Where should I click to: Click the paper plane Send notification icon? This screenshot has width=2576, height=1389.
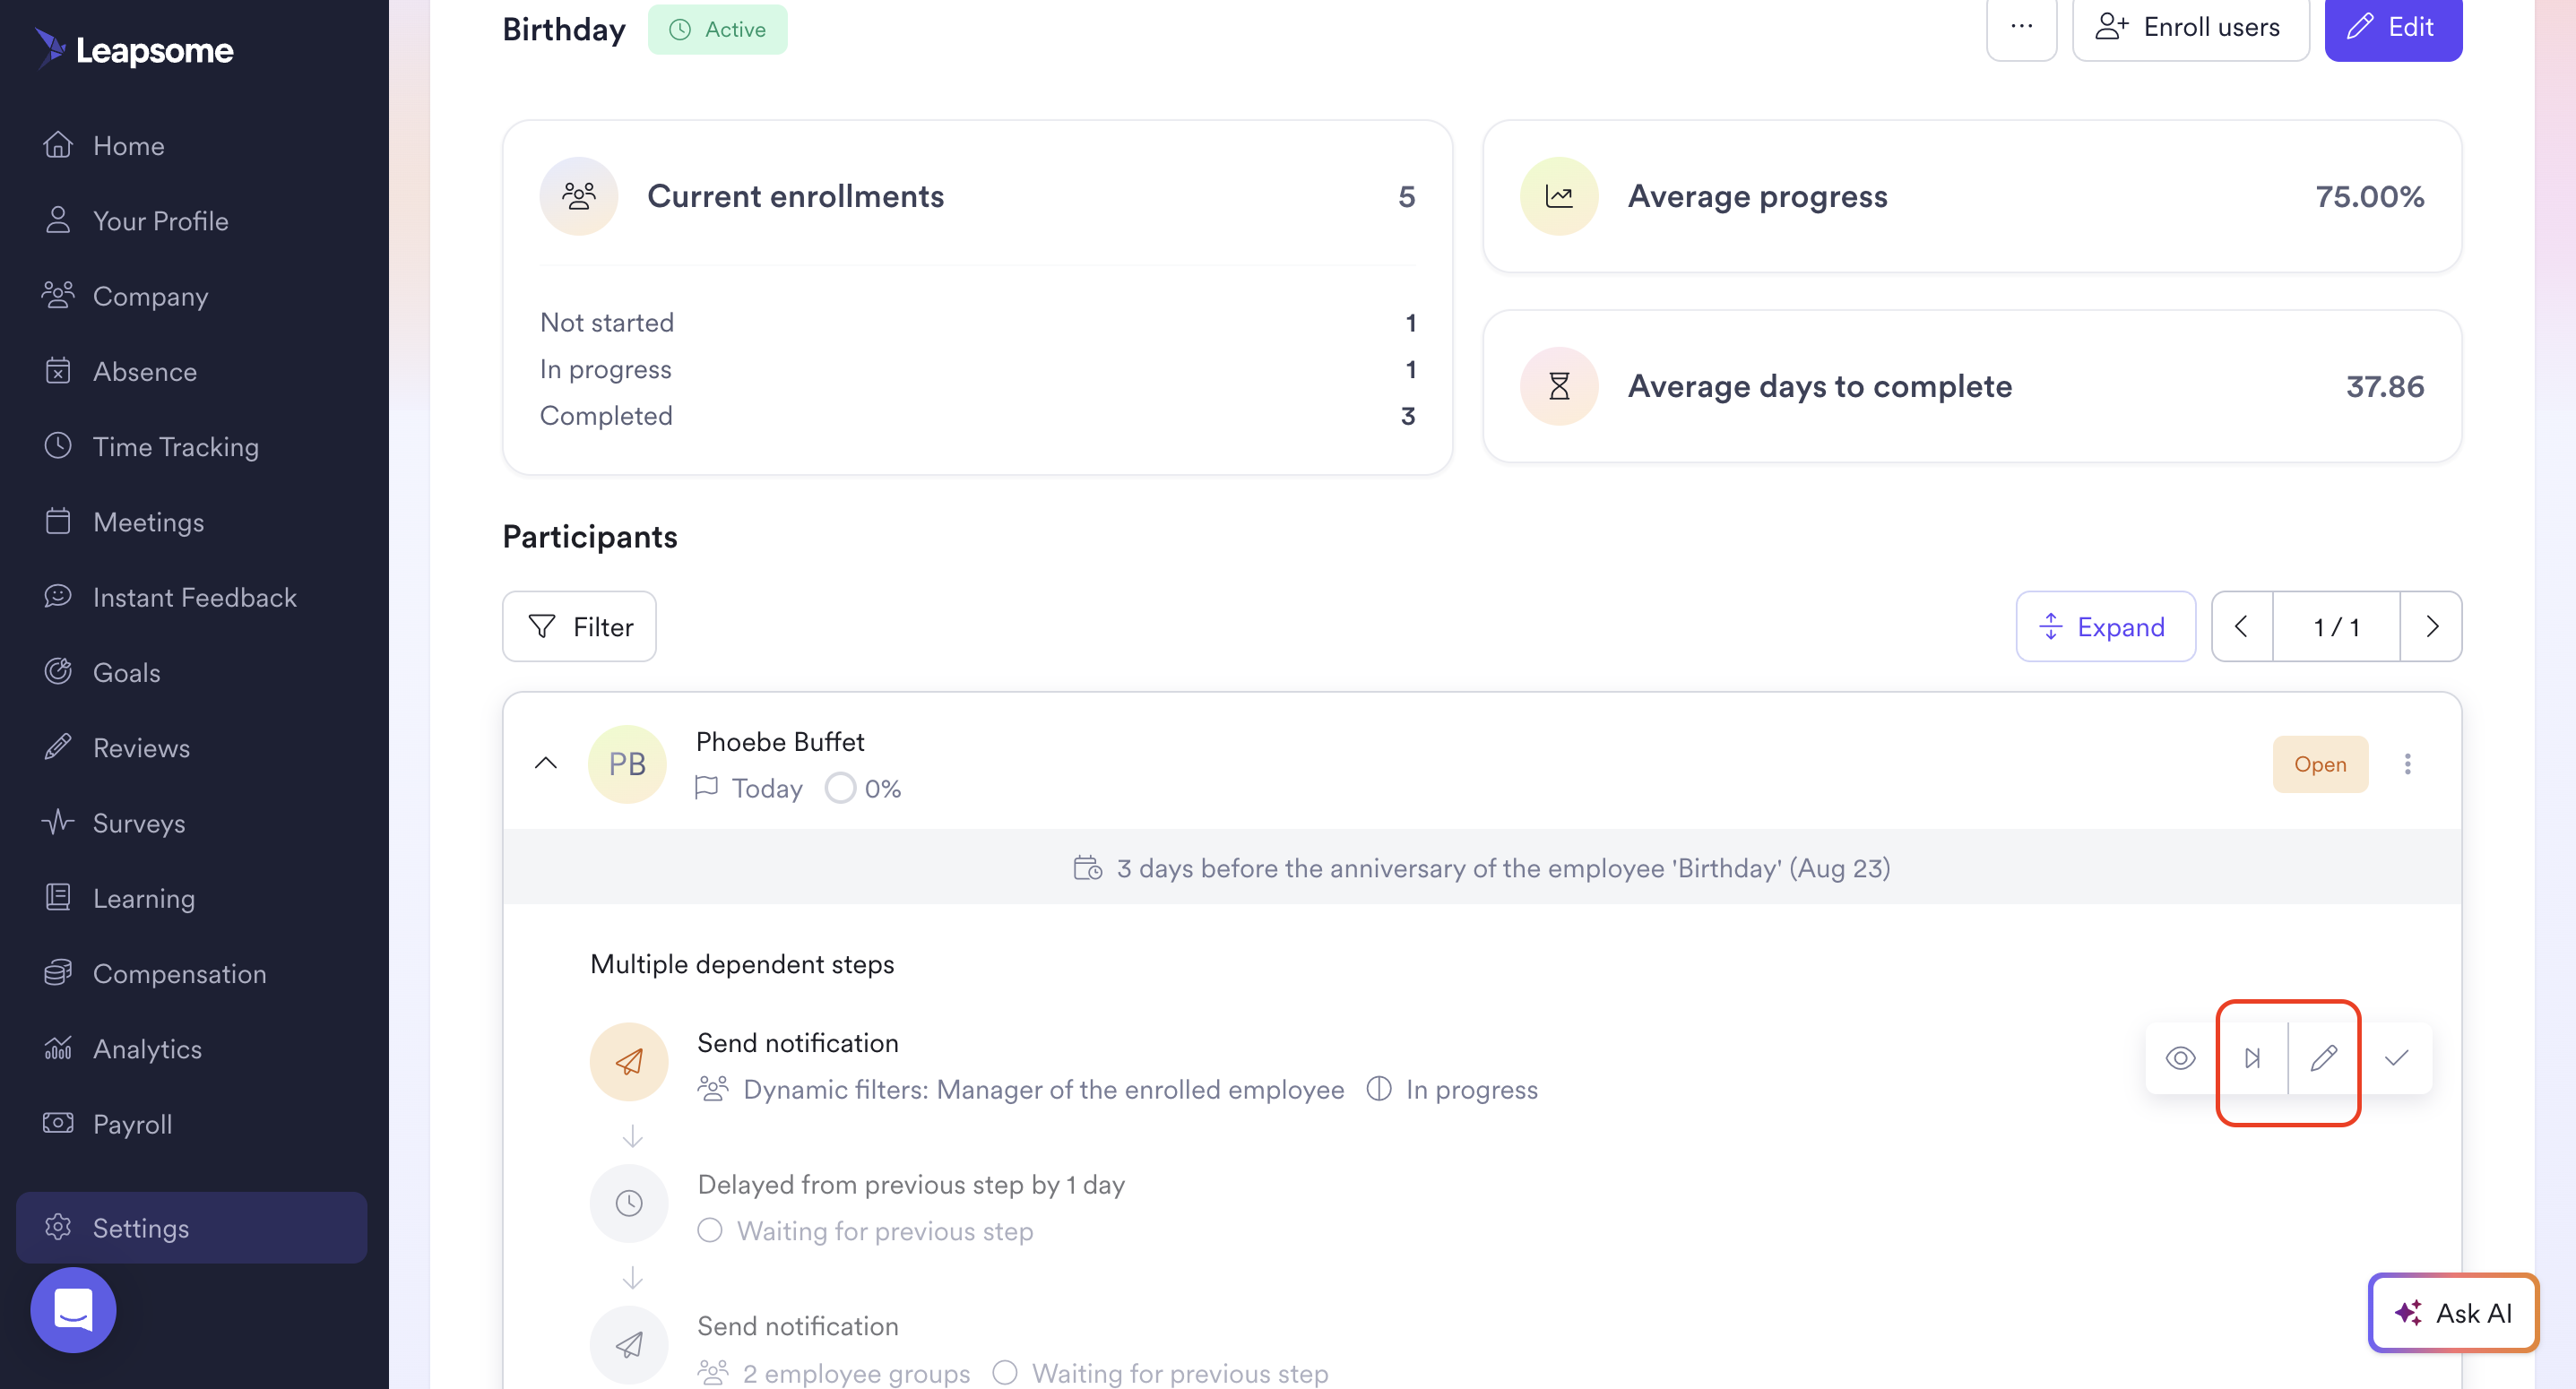click(x=629, y=1061)
